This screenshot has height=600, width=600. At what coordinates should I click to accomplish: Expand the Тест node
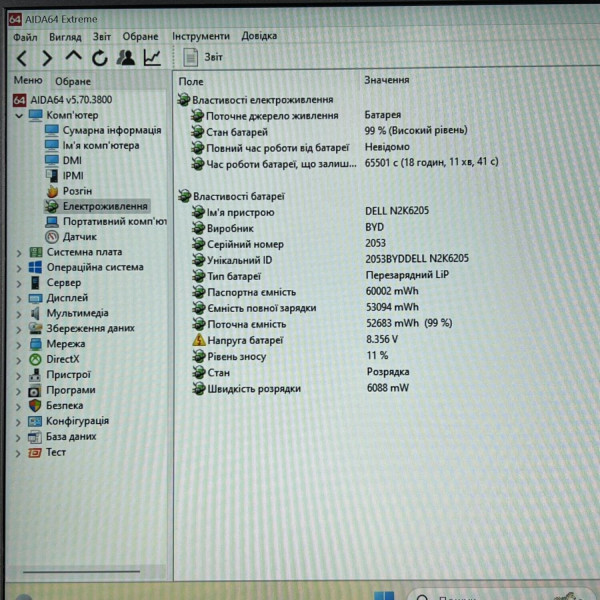(19, 453)
